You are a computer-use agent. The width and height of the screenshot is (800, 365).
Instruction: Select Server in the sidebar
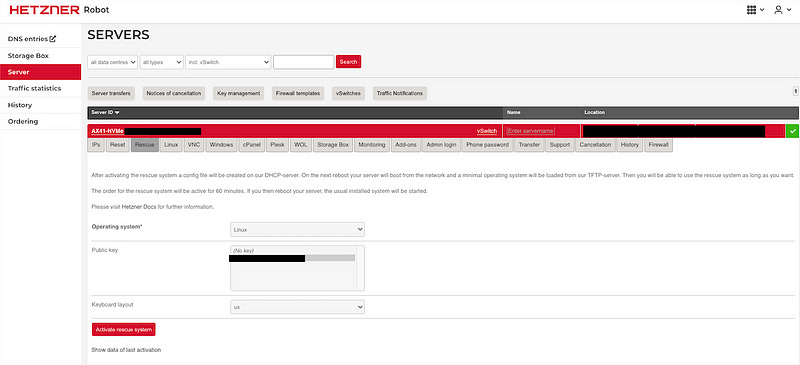(40, 72)
